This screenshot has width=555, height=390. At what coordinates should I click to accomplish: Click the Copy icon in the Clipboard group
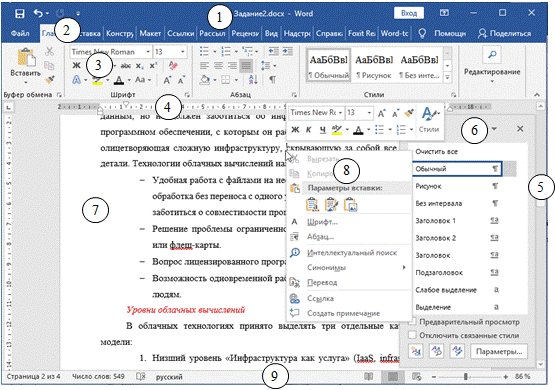50,66
